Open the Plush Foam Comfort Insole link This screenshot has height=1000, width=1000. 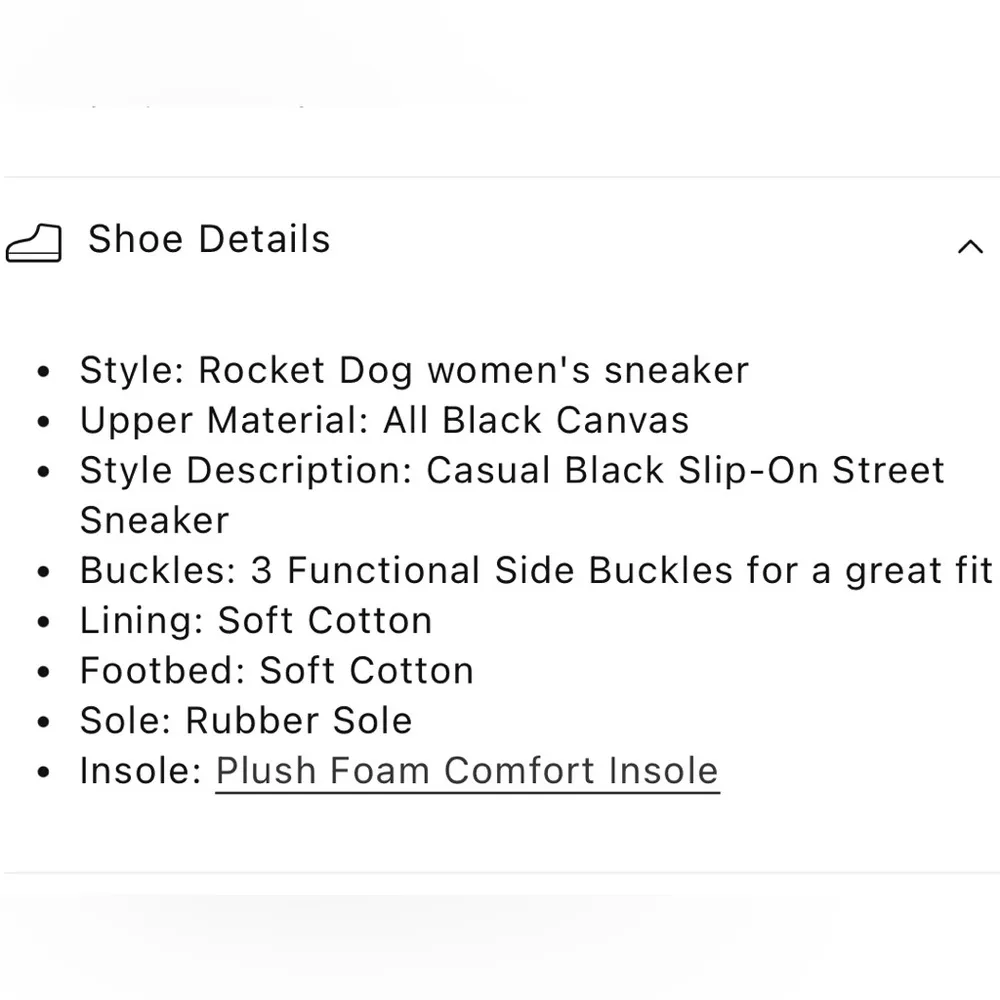(x=466, y=770)
